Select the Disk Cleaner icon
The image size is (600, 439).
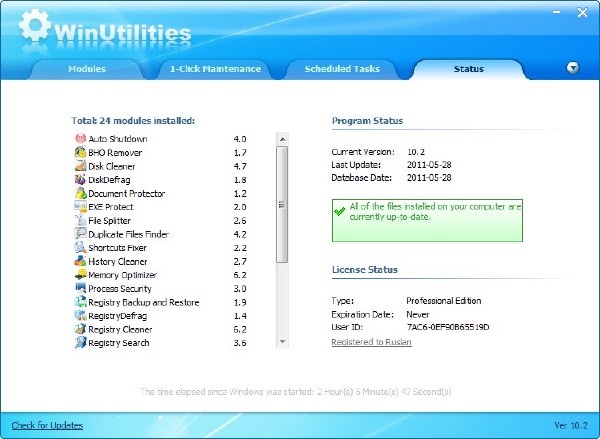[x=80, y=166]
